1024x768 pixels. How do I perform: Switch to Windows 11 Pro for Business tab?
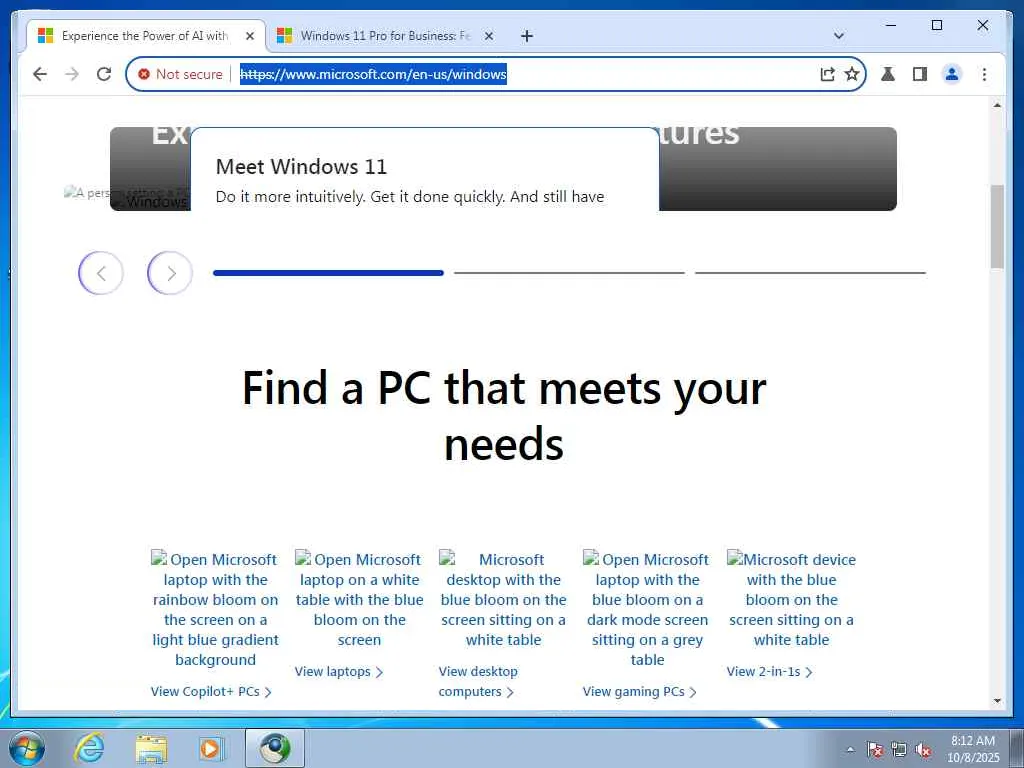pyautogui.click(x=385, y=36)
